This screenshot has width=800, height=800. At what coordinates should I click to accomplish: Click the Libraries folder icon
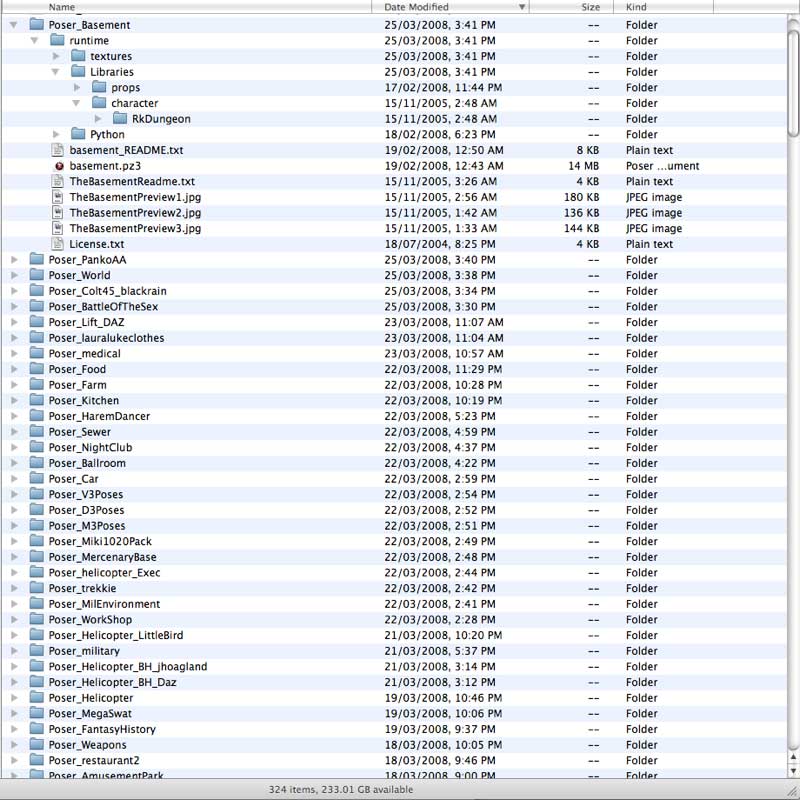point(78,71)
